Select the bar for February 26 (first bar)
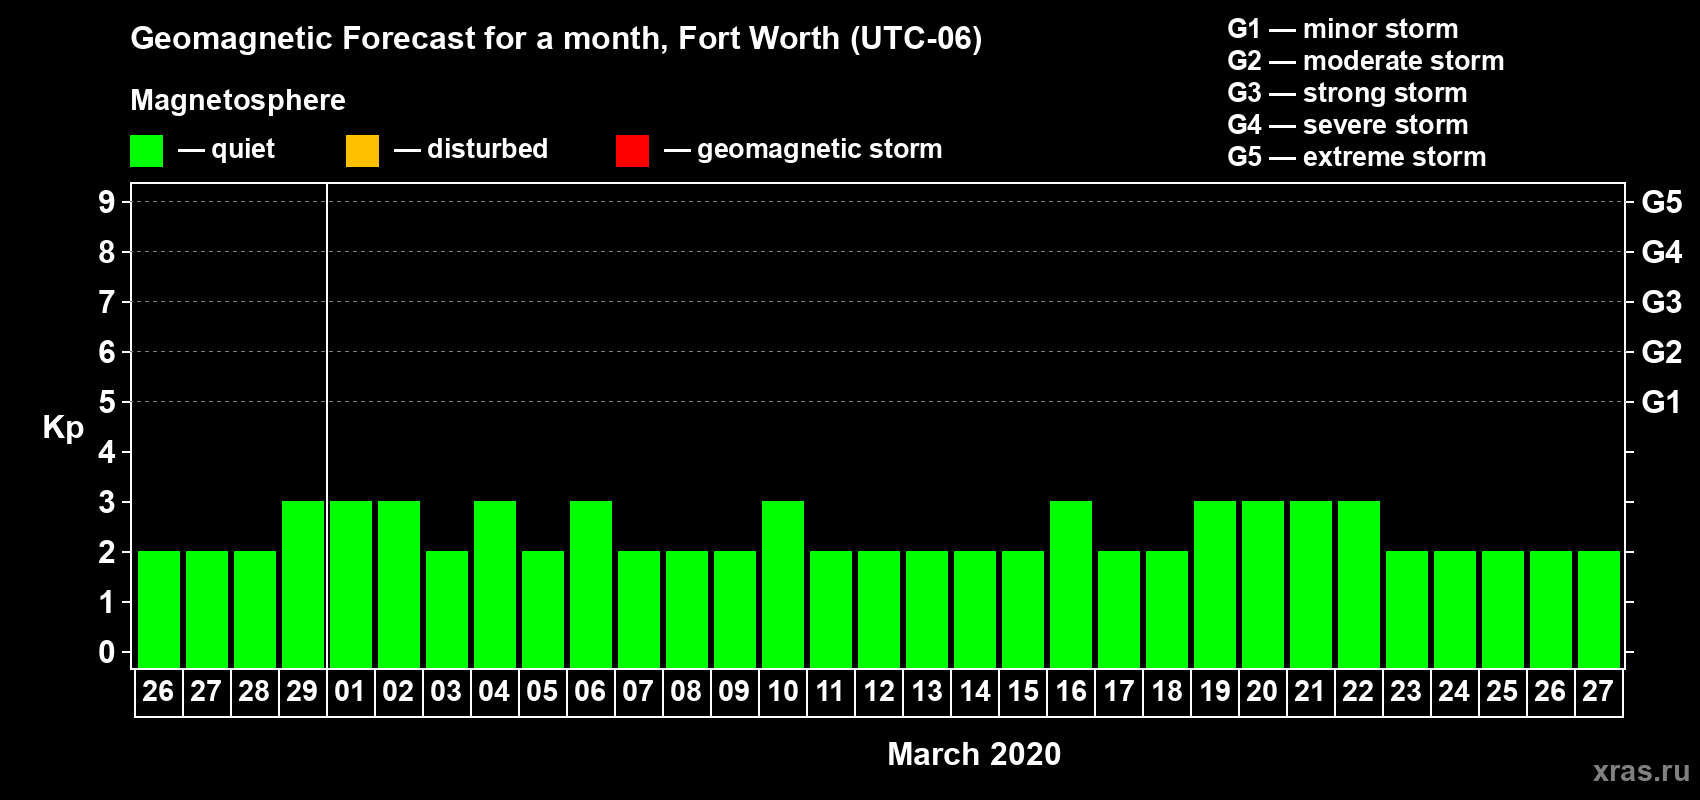Image resolution: width=1700 pixels, height=800 pixels. [159, 609]
